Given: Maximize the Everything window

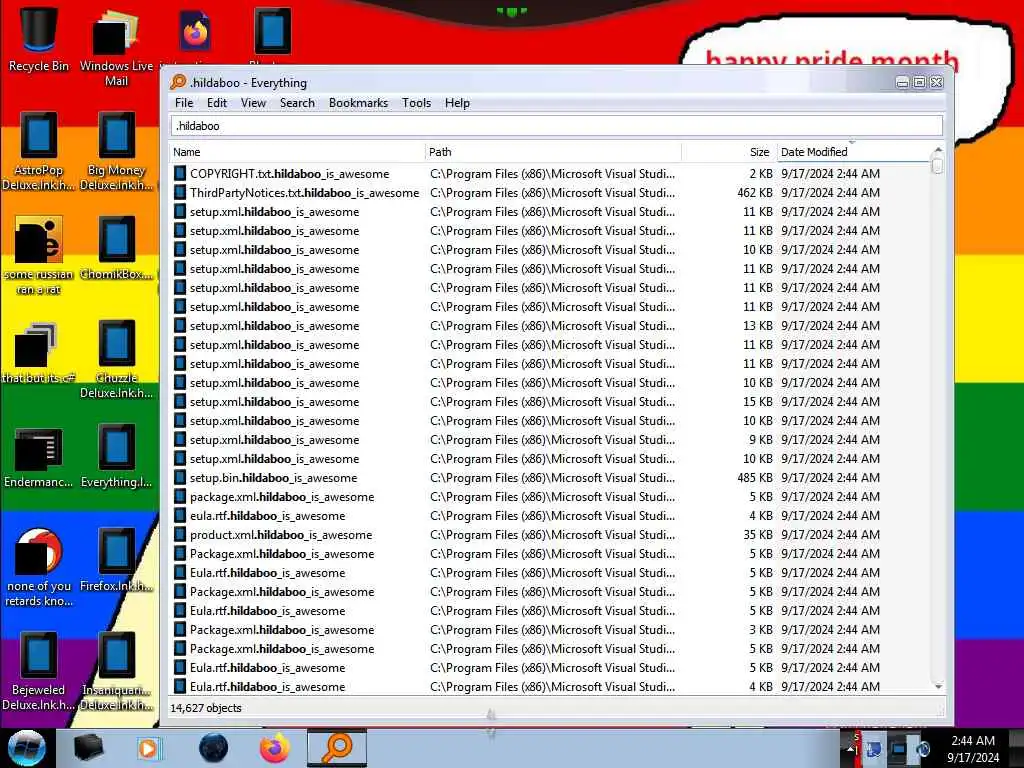Looking at the screenshot, I should (x=919, y=82).
